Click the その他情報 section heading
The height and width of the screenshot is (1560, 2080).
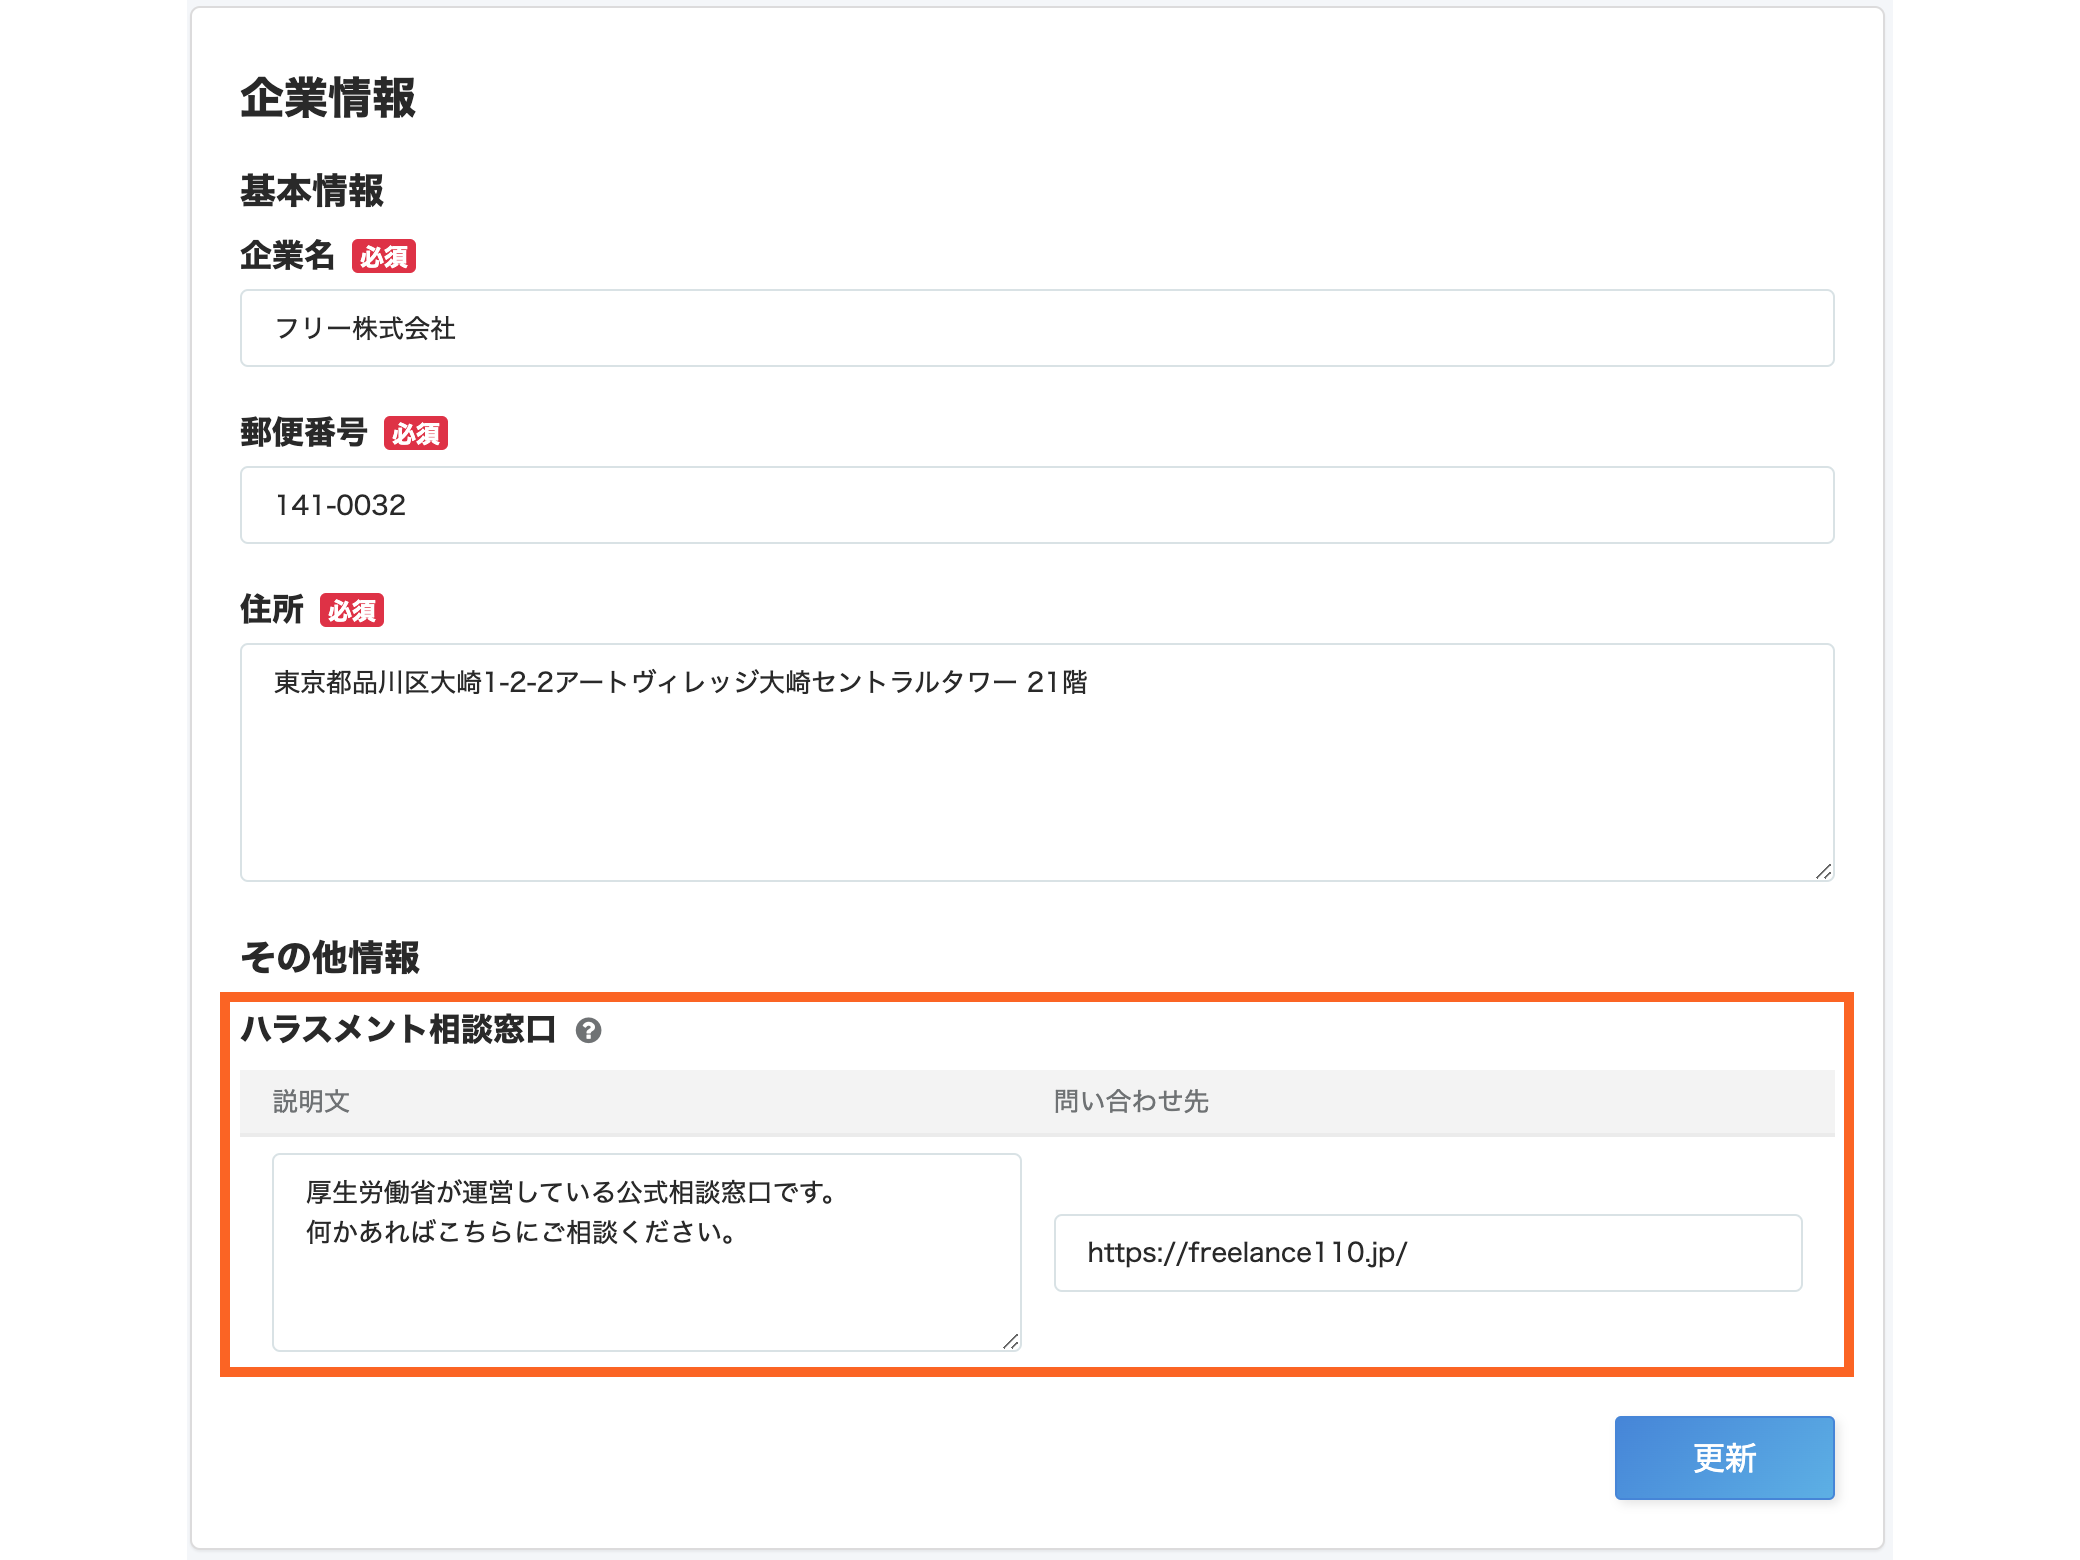(x=330, y=957)
